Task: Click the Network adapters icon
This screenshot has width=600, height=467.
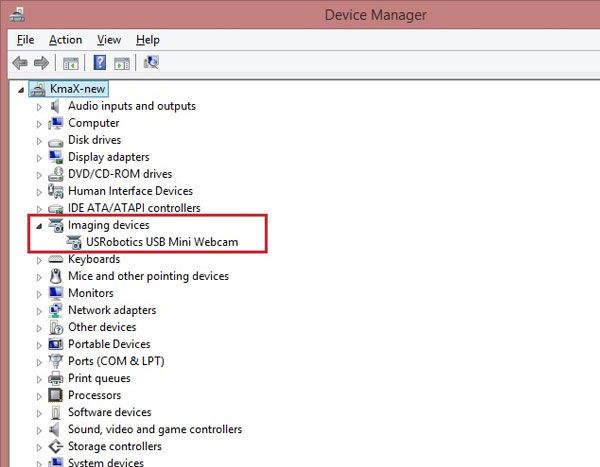Action: click(56, 310)
